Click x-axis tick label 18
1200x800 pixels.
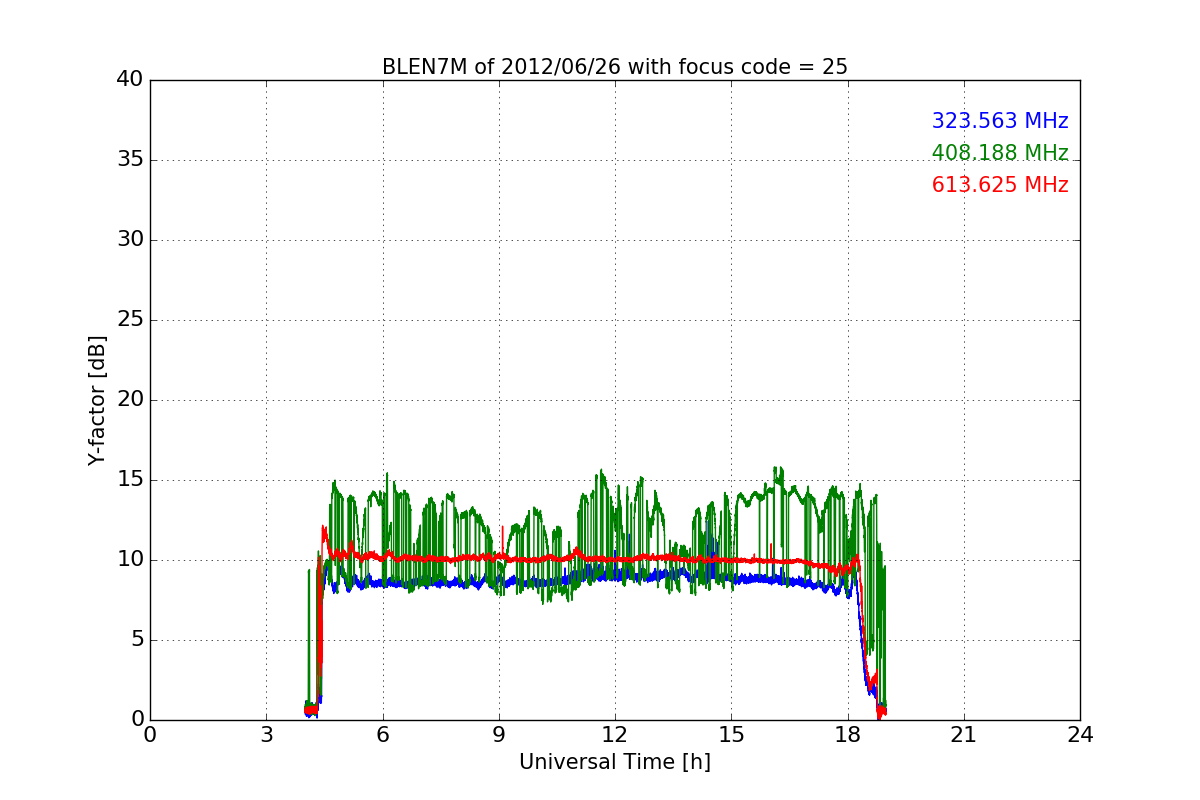[x=847, y=734]
